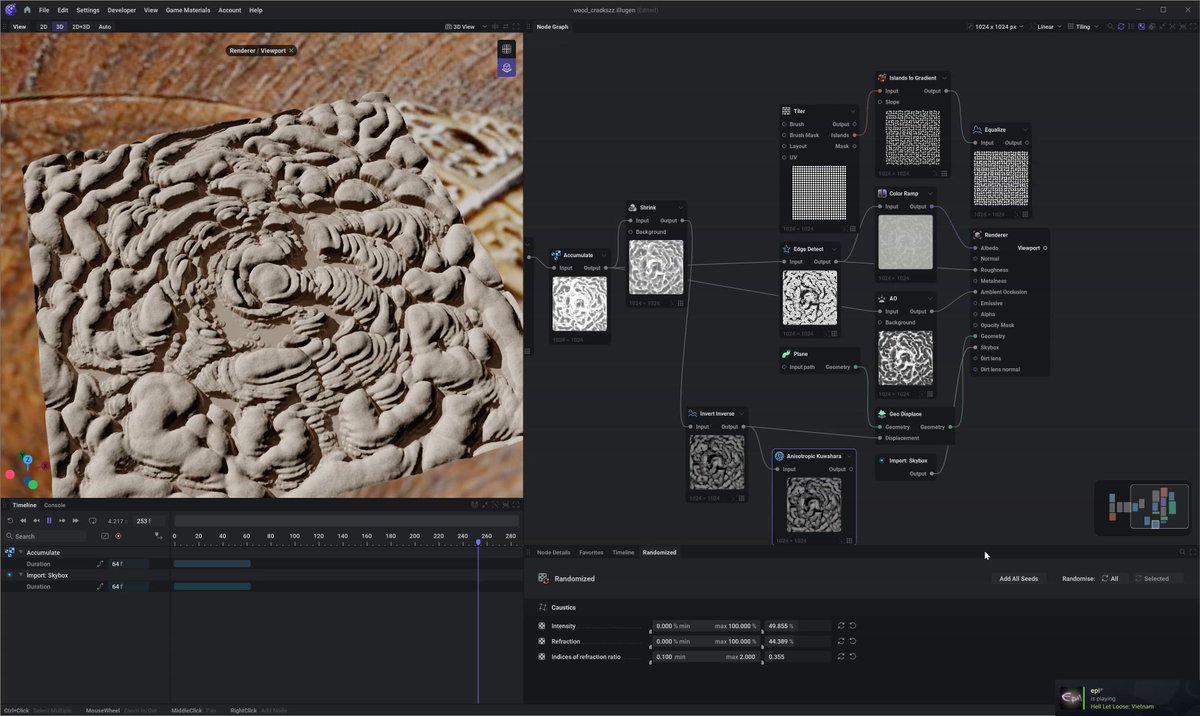Pause timeline playback
Image resolution: width=1200 pixels, height=716 pixels.
[49, 521]
